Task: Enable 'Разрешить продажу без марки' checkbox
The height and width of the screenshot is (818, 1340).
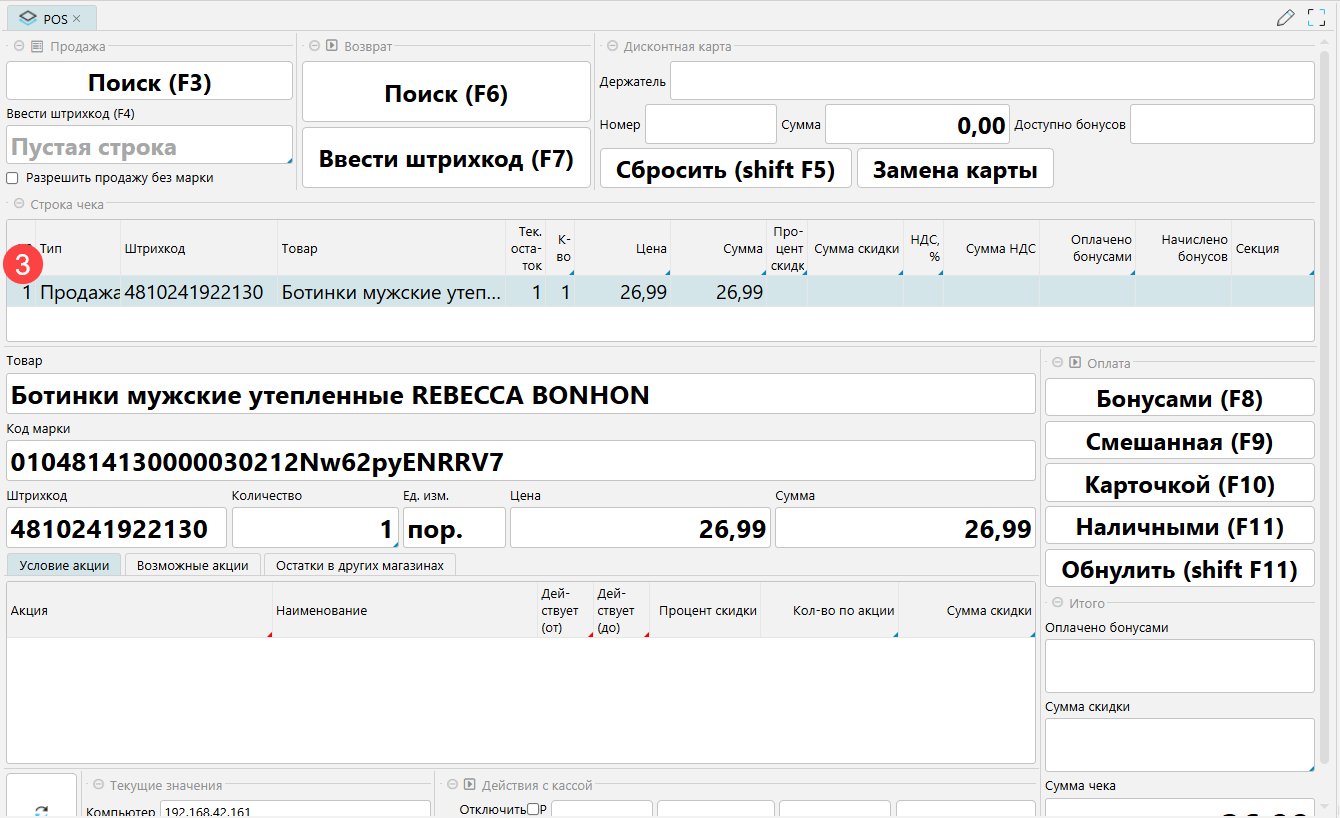Action: click(13, 178)
